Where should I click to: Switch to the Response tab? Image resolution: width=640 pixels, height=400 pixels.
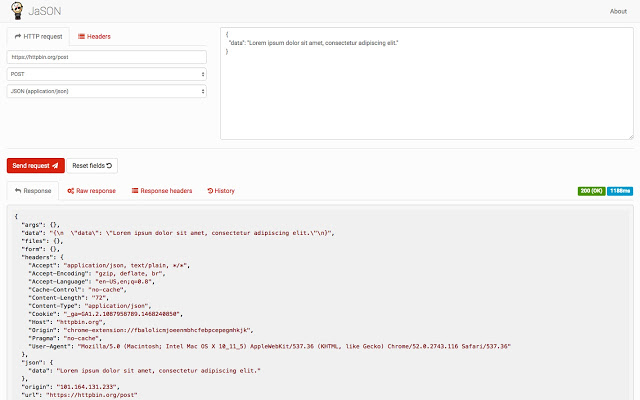33,191
